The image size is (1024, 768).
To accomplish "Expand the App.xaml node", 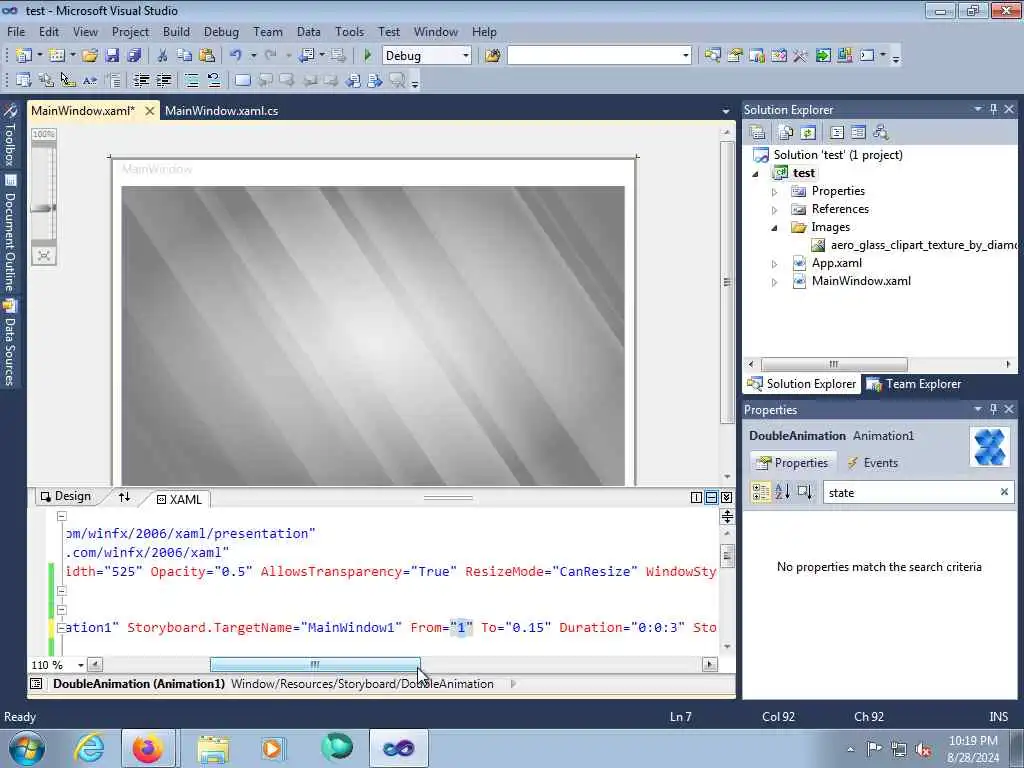I will click(x=775, y=264).
